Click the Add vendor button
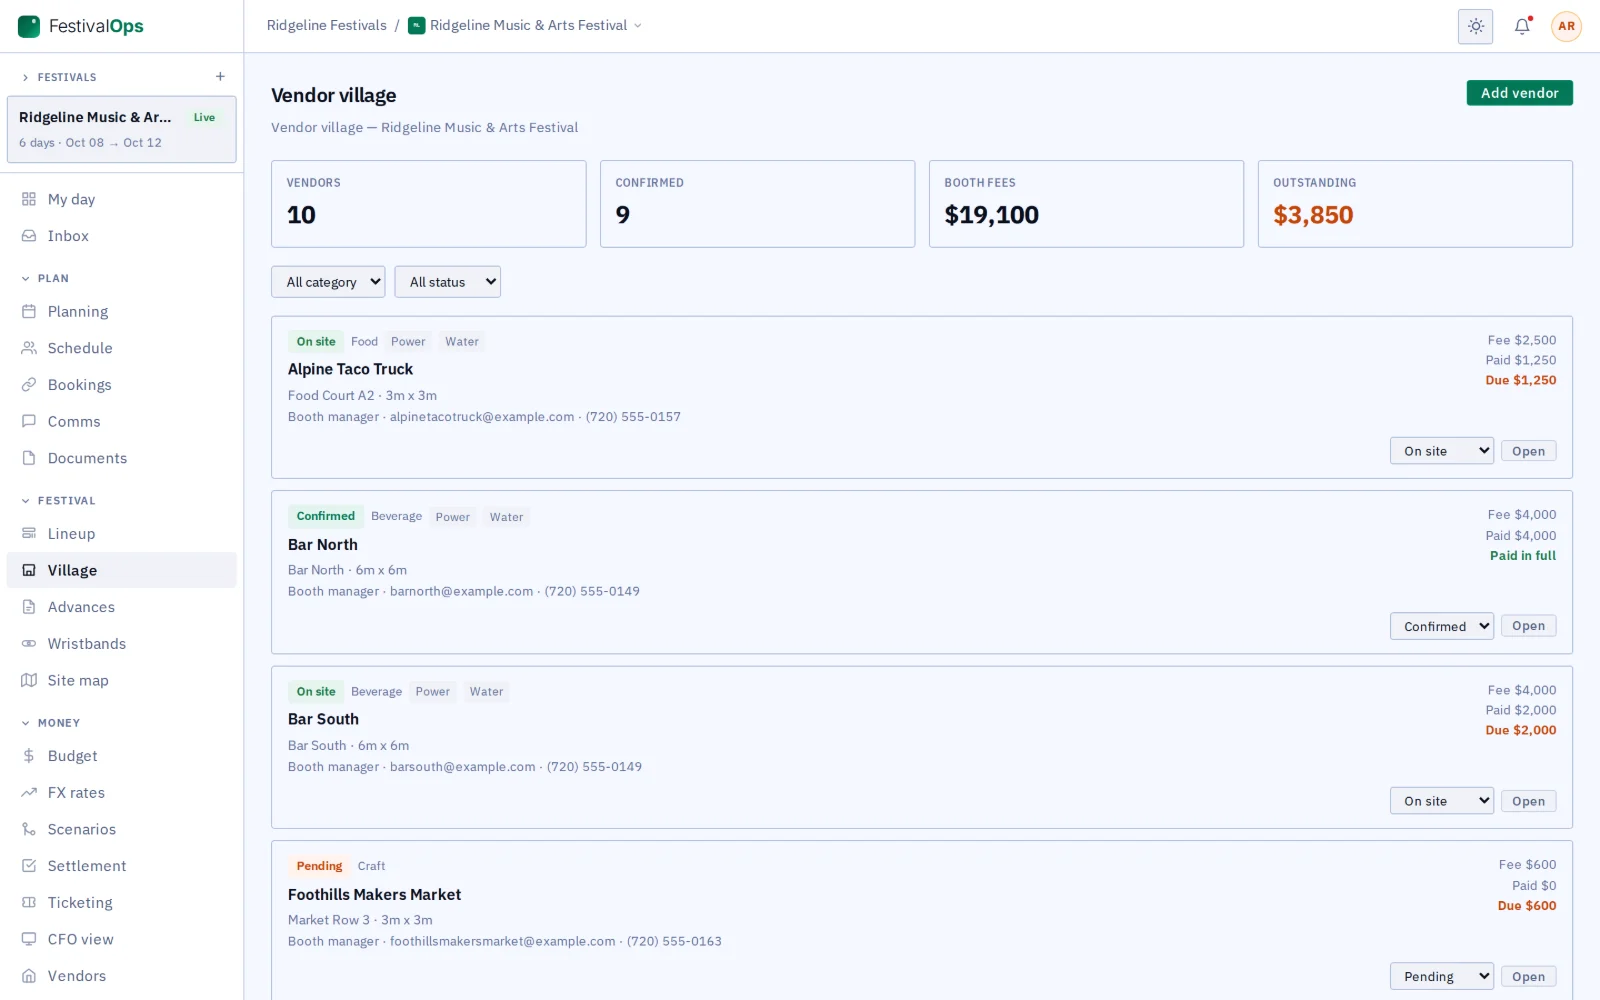 click(x=1519, y=93)
